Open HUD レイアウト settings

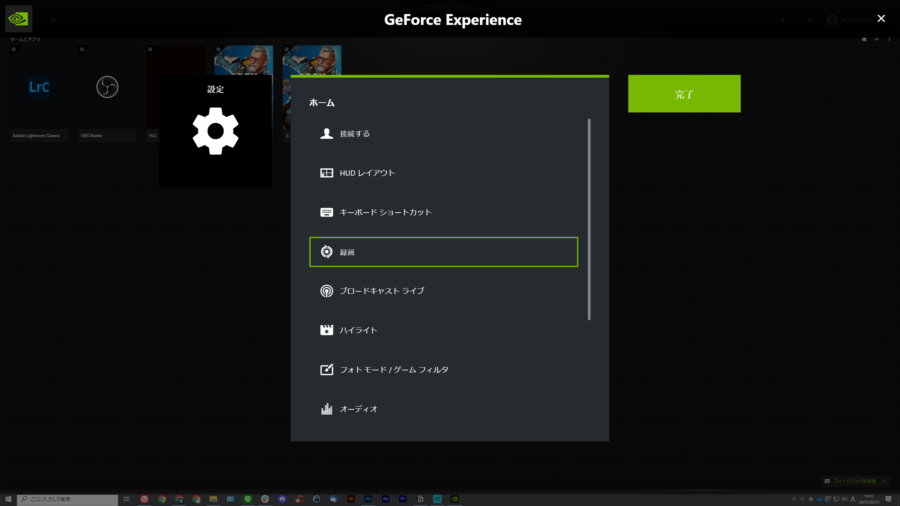click(443, 173)
